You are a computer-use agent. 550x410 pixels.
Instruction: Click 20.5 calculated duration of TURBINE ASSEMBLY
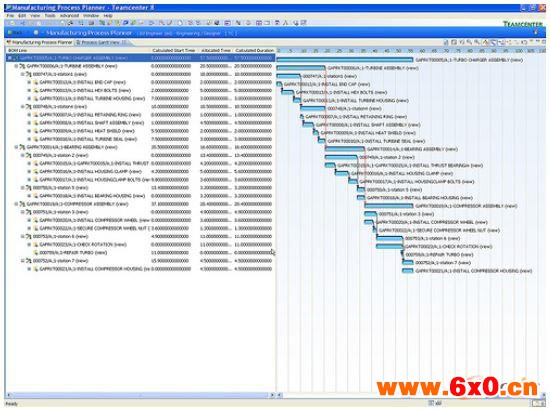253,66
